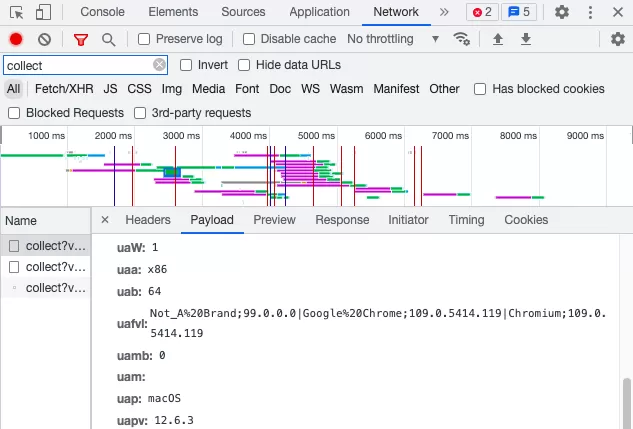Select the third collect?v request row

46,288
